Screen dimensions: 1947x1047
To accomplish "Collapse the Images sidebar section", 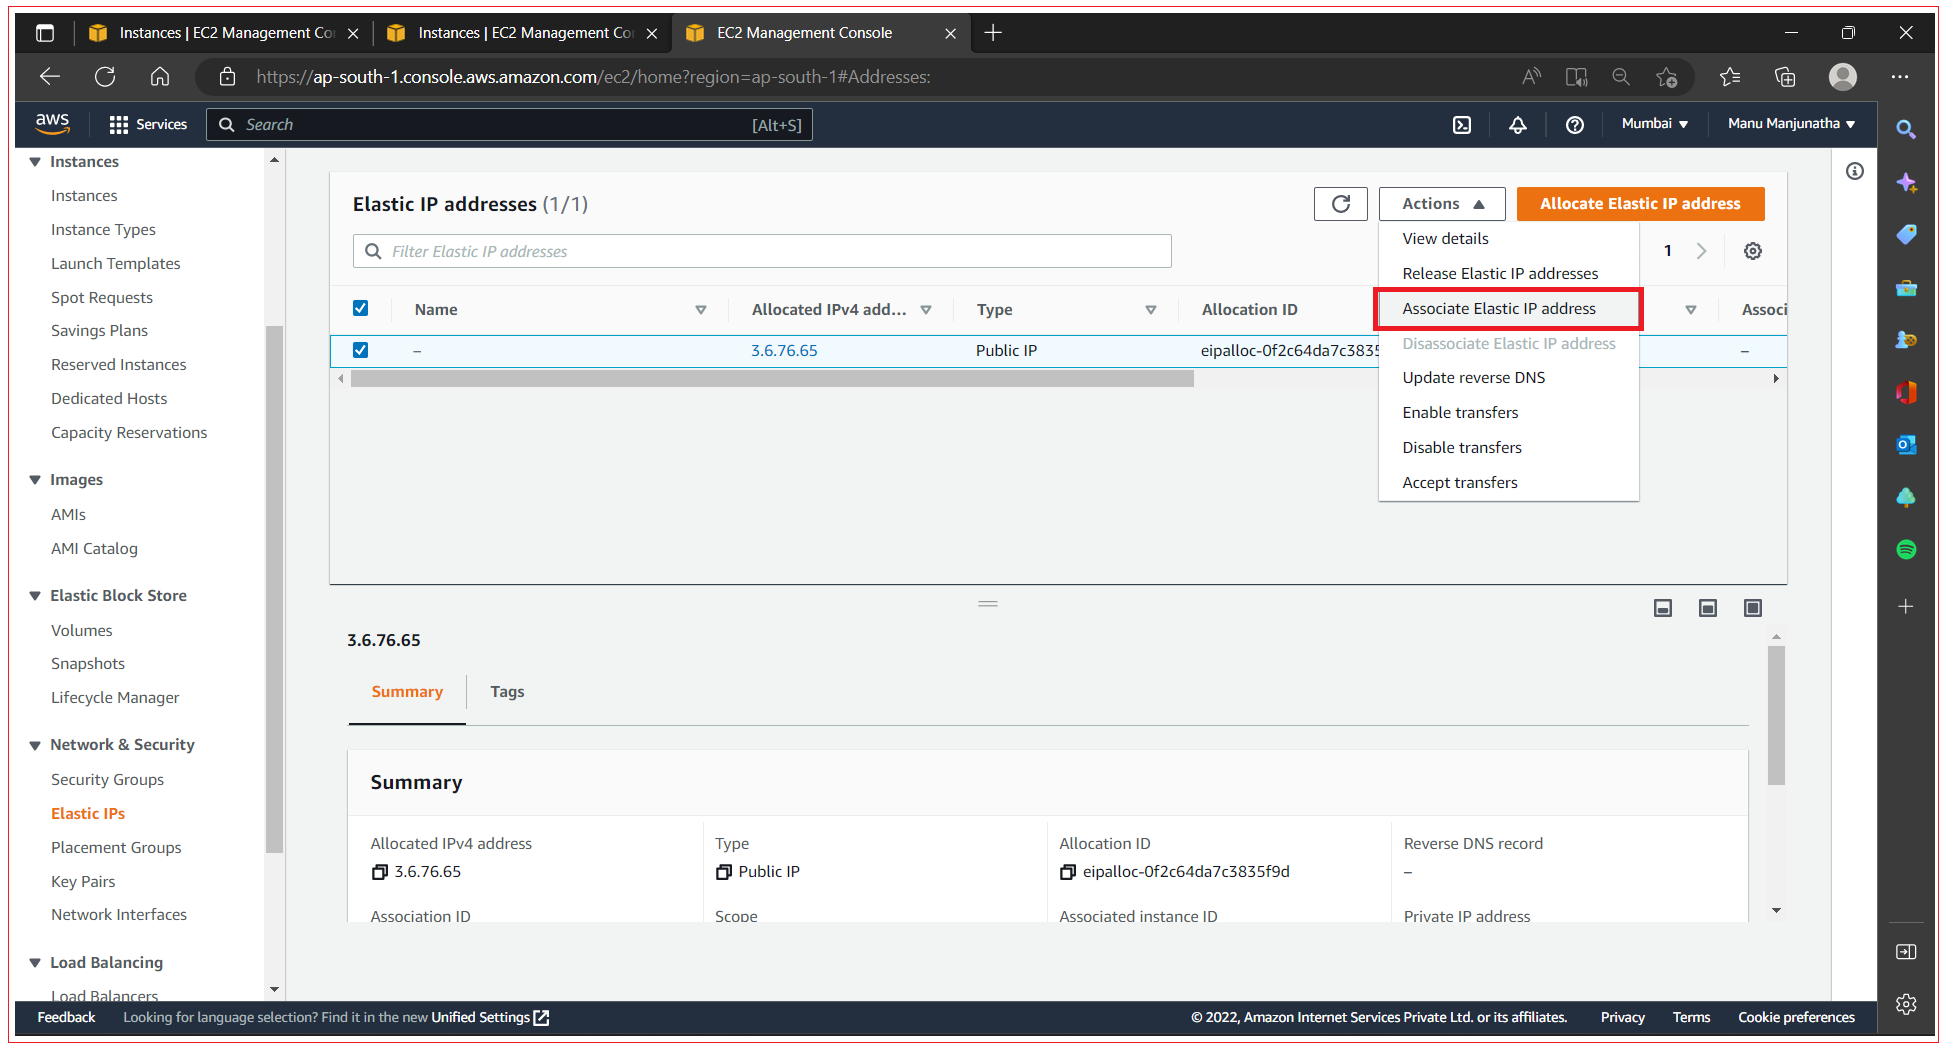I will point(35,480).
